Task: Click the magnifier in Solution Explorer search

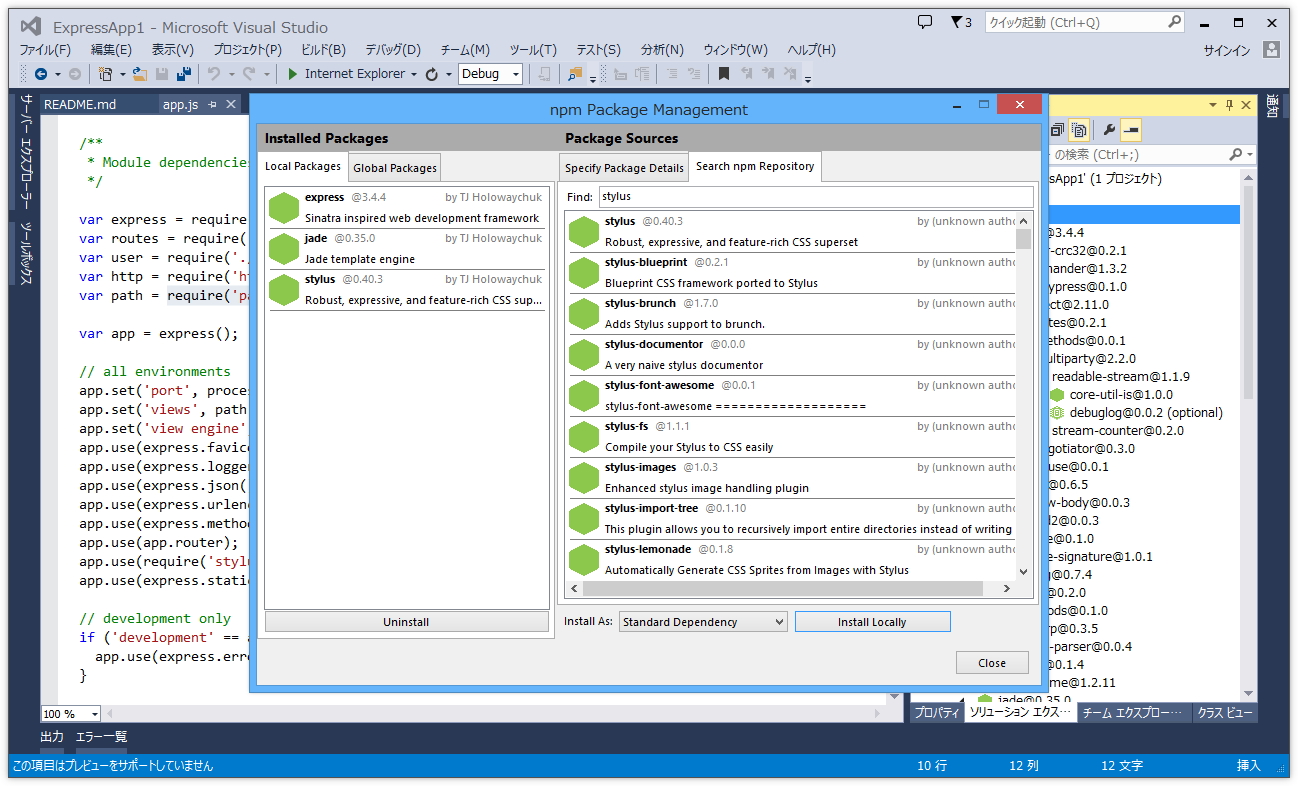Action: (1235, 154)
